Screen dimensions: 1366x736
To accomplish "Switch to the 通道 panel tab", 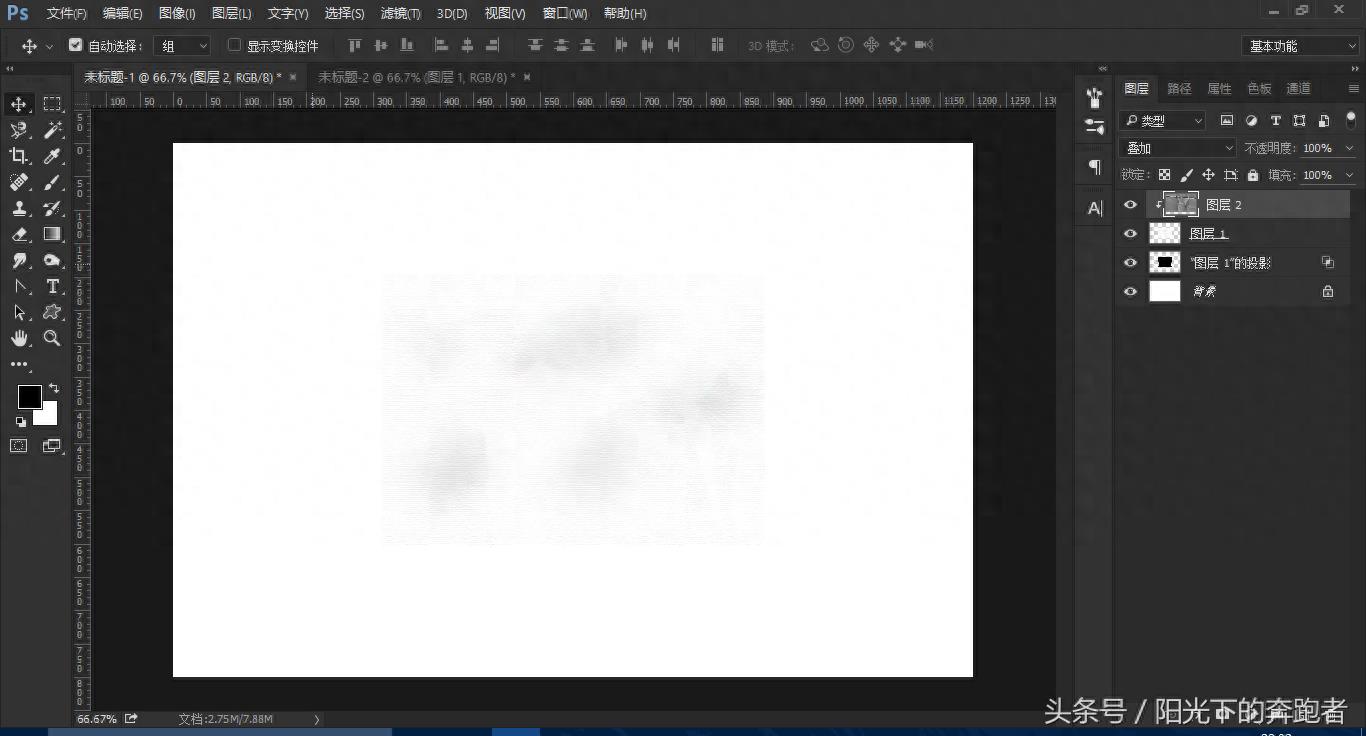I will coord(1299,89).
